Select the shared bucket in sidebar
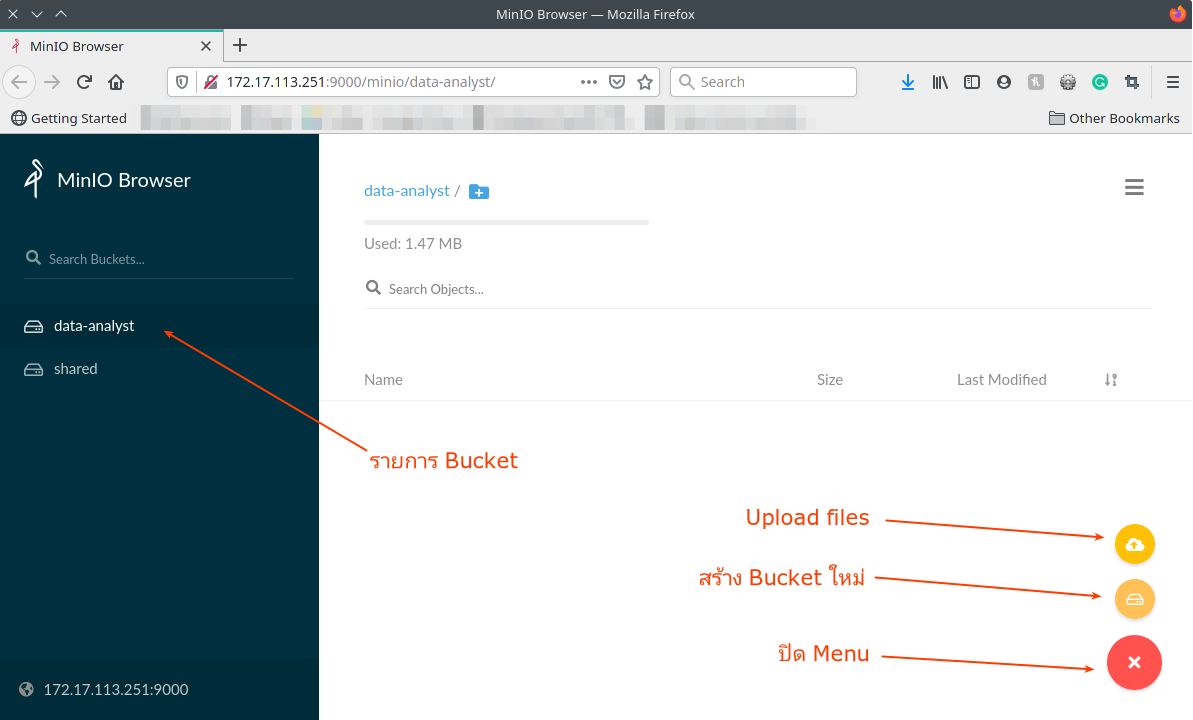Viewport: 1193px width, 720px height. [x=75, y=369]
